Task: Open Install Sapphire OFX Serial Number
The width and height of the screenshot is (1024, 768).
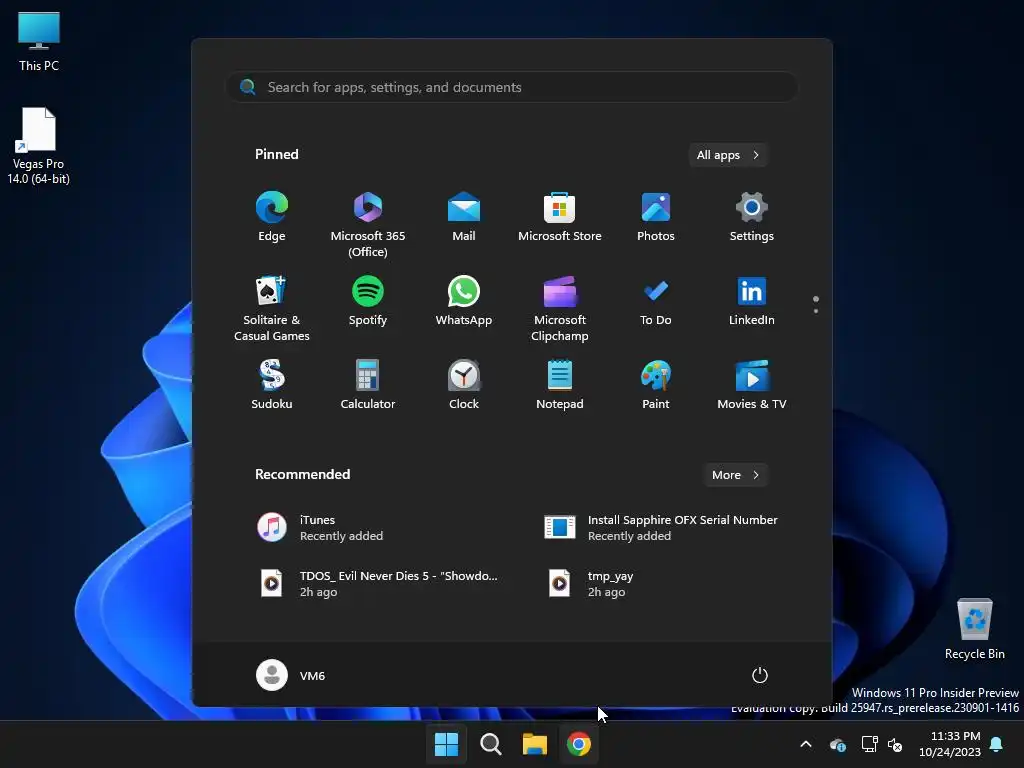Action: (662, 528)
